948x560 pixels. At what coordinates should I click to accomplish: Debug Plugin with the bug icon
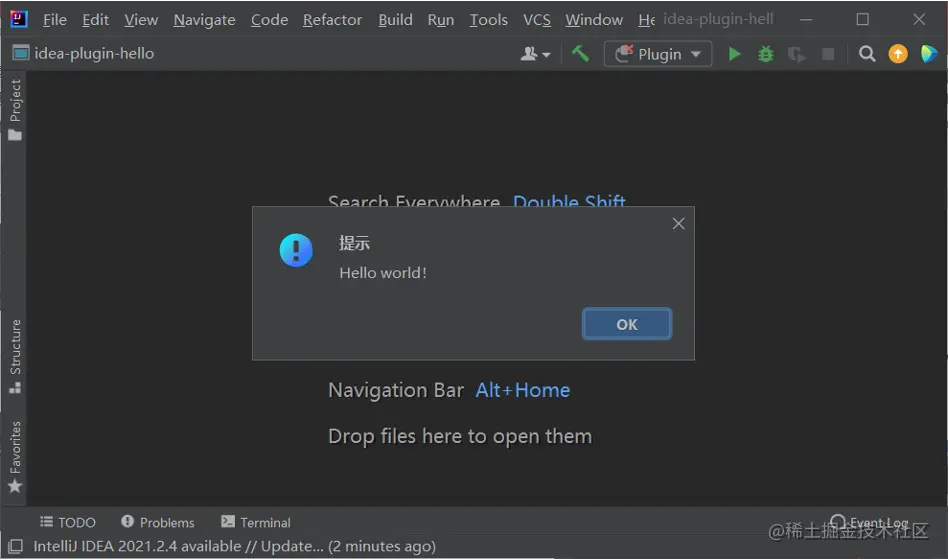click(x=765, y=54)
